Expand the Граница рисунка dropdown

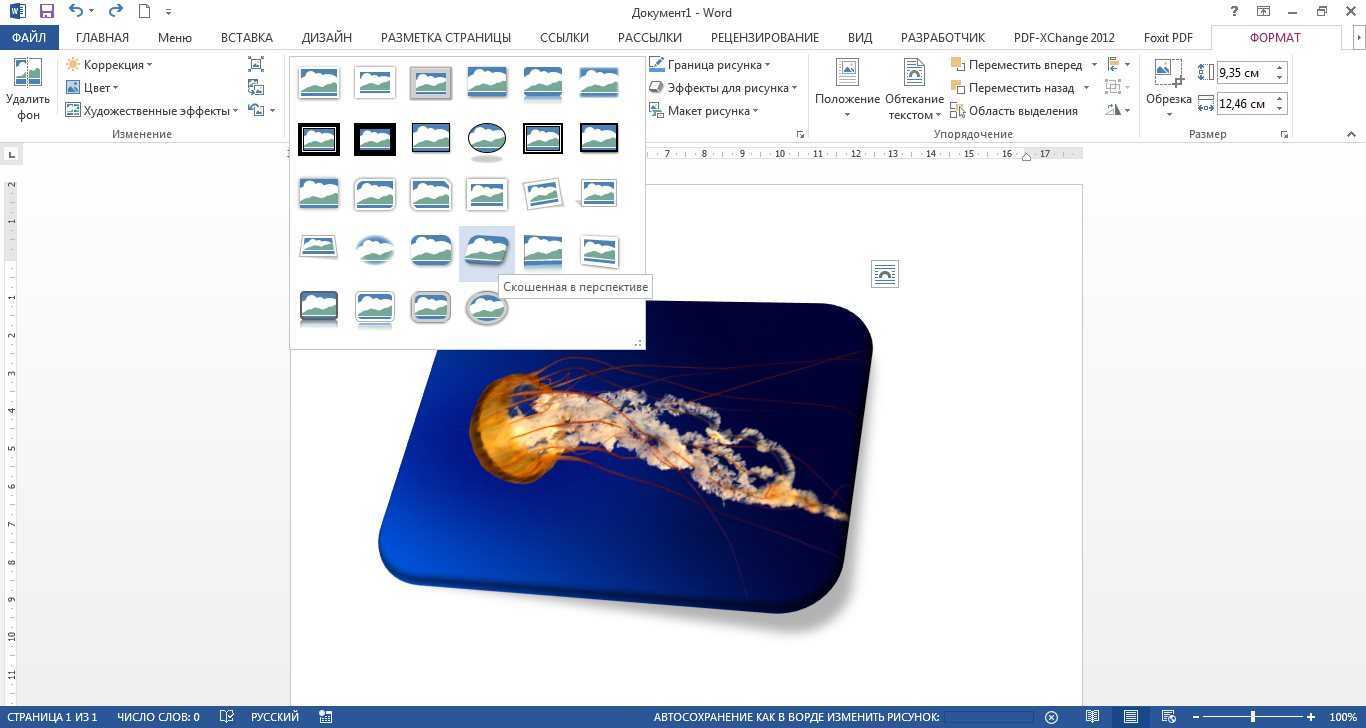pyautogui.click(x=710, y=65)
